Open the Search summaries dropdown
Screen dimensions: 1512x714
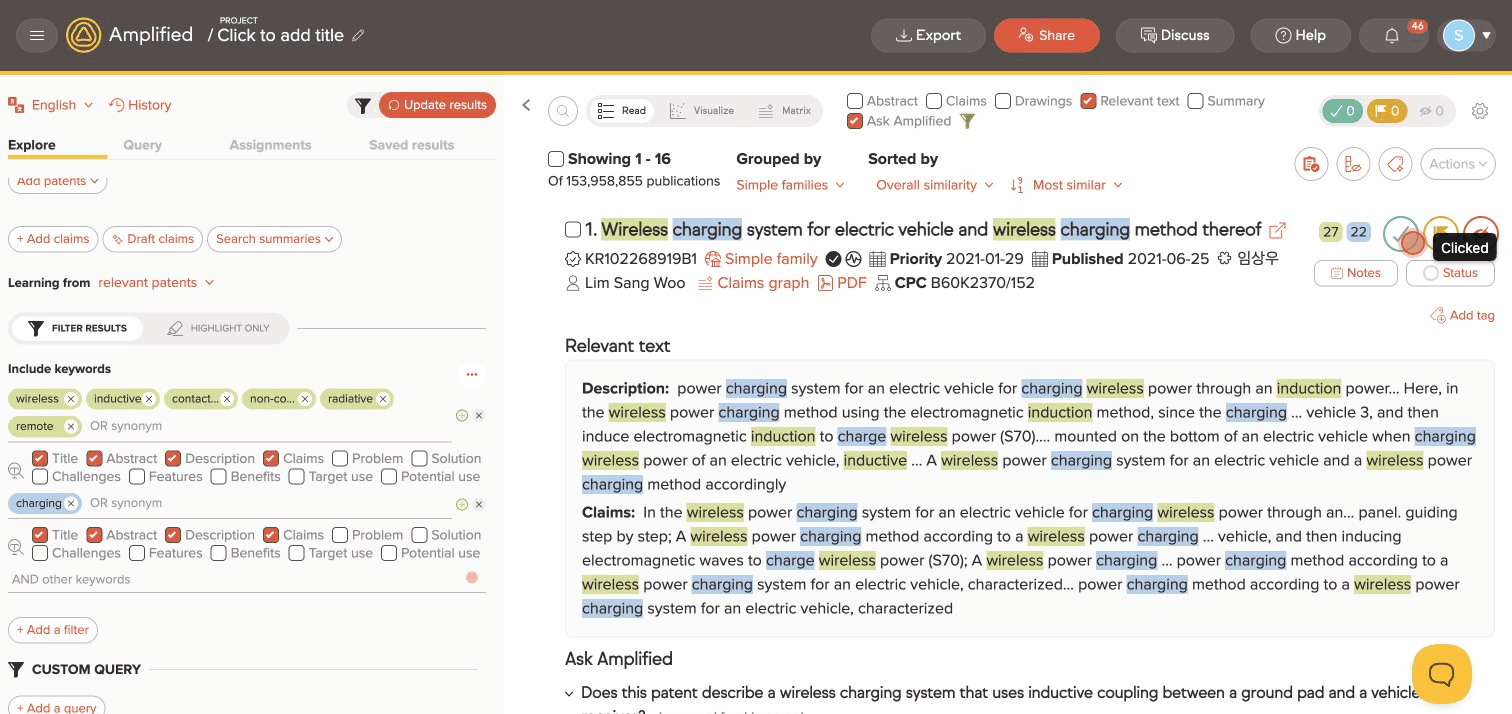tap(274, 239)
